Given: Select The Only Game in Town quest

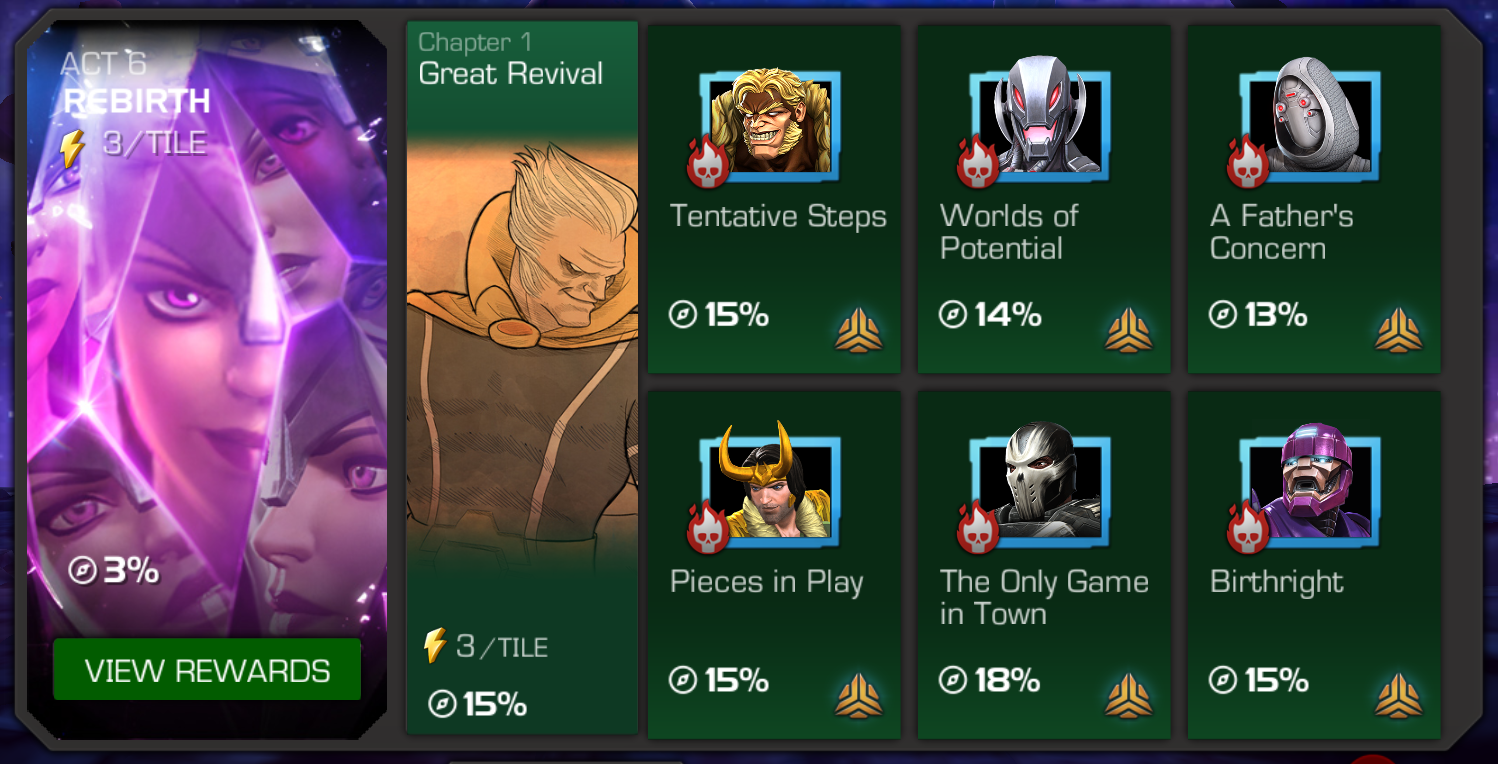Looking at the screenshot, I should tap(1044, 564).
